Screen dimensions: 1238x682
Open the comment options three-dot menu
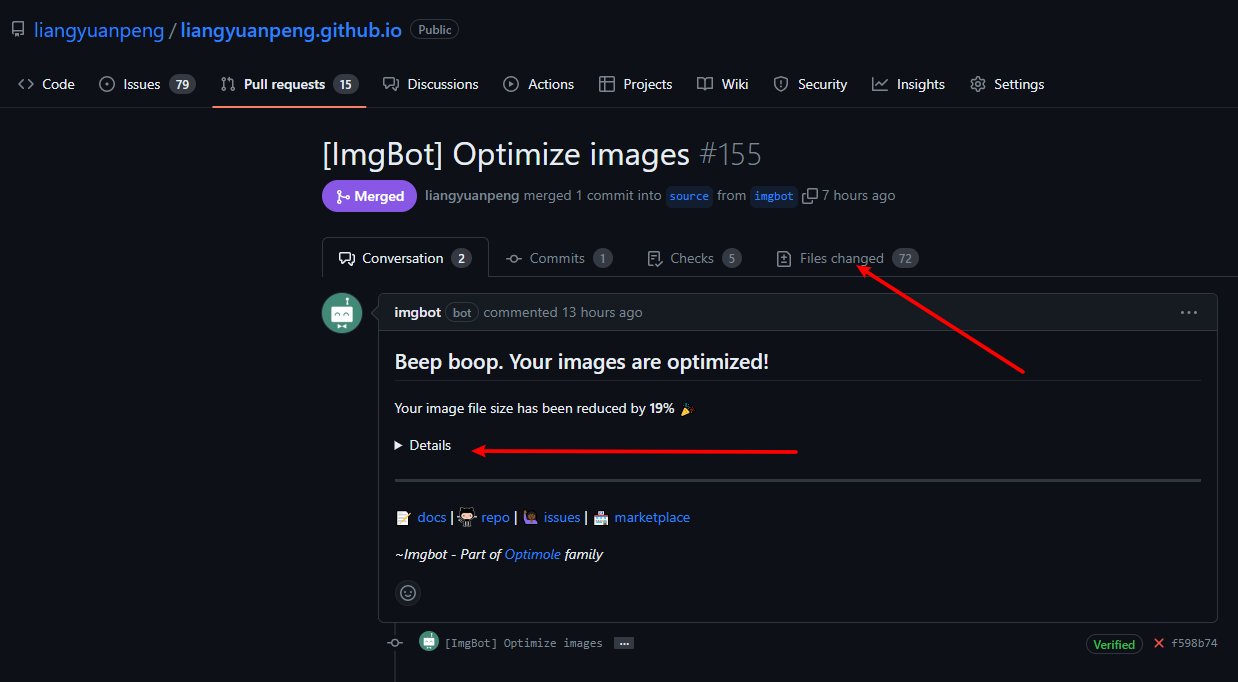pyautogui.click(x=1188, y=313)
